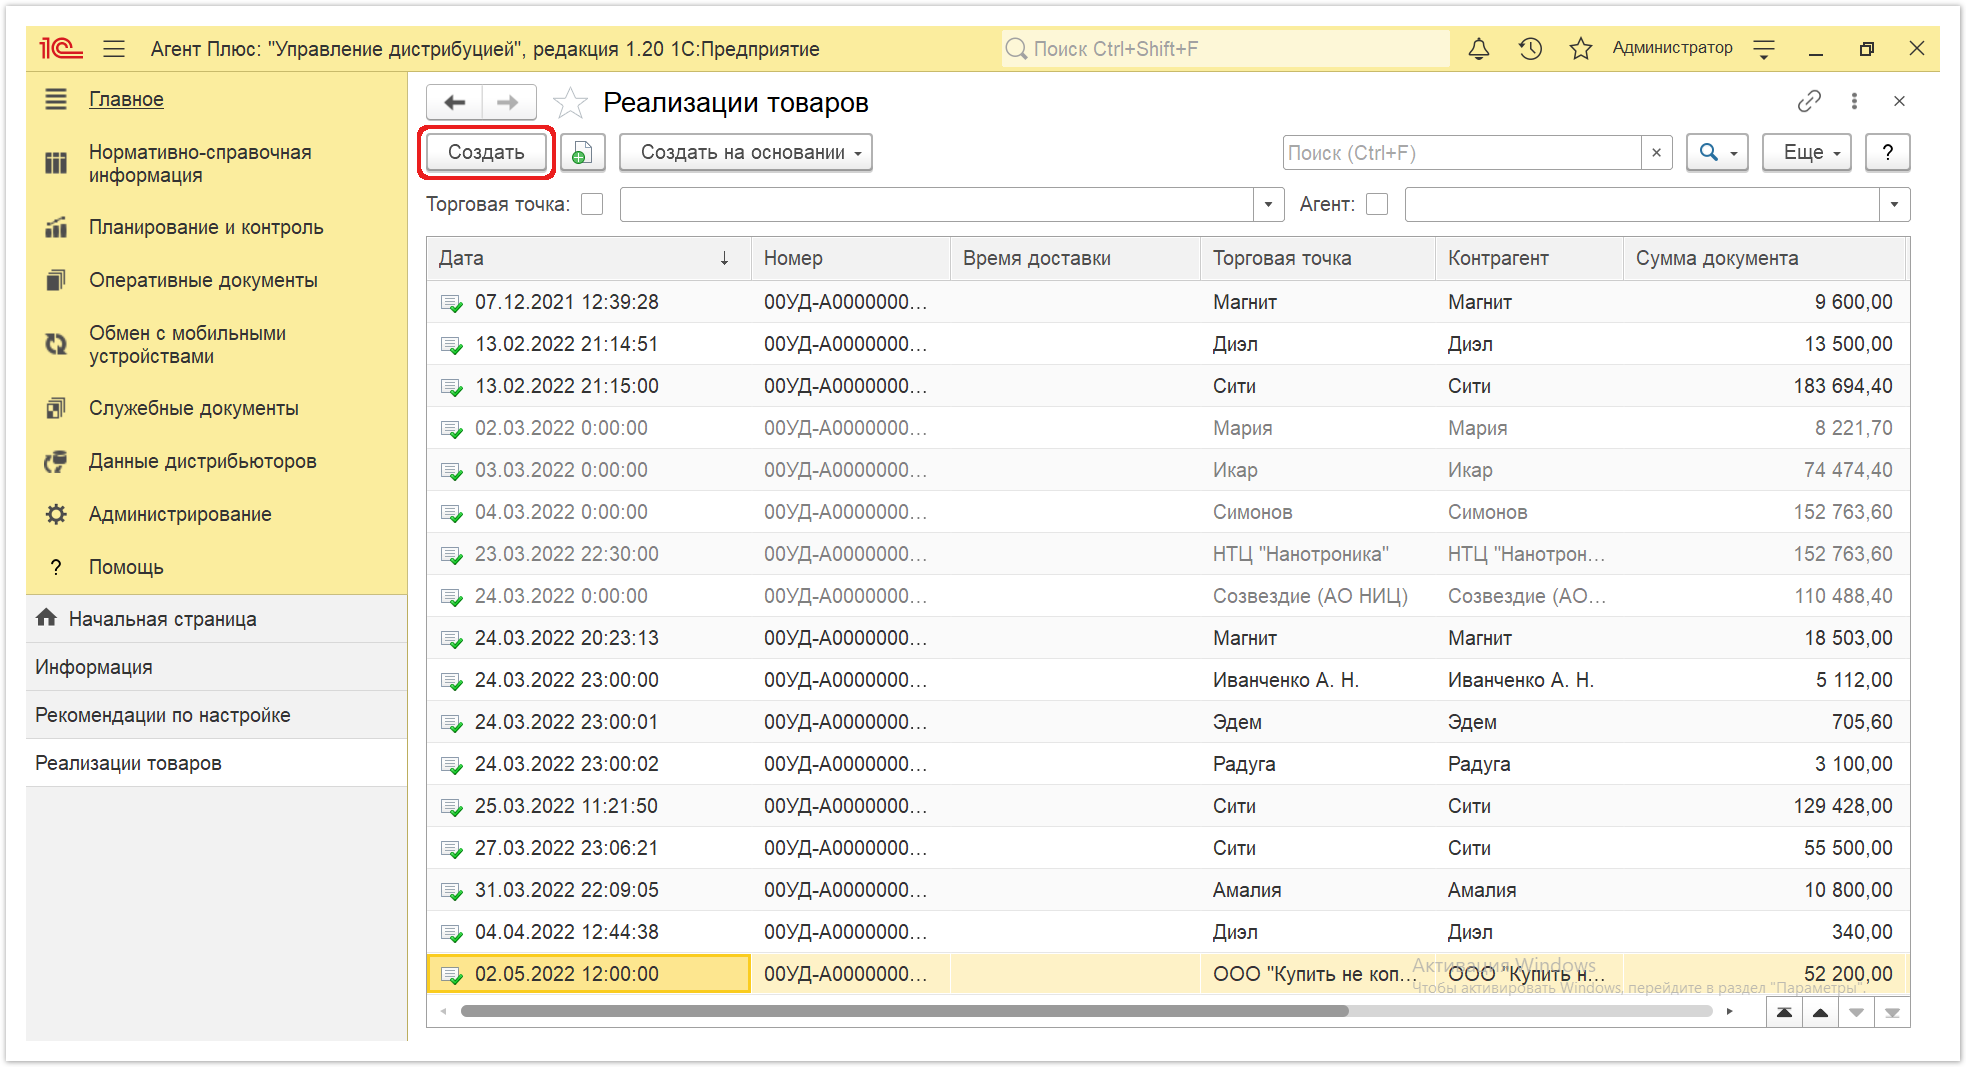
Task: Switch to Реализации товаров tab
Action: [x=216, y=762]
